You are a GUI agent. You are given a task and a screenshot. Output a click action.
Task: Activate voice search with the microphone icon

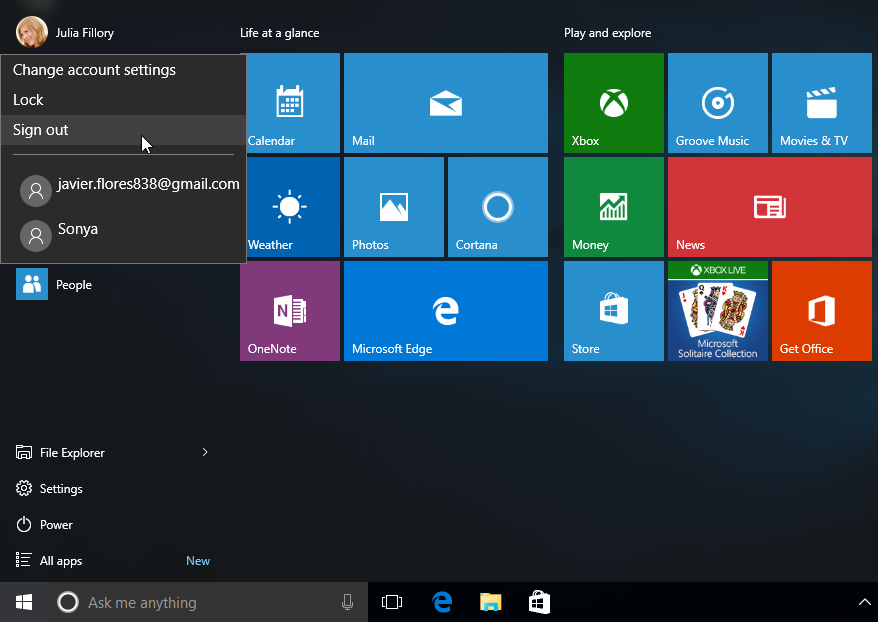pyautogui.click(x=347, y=602)
